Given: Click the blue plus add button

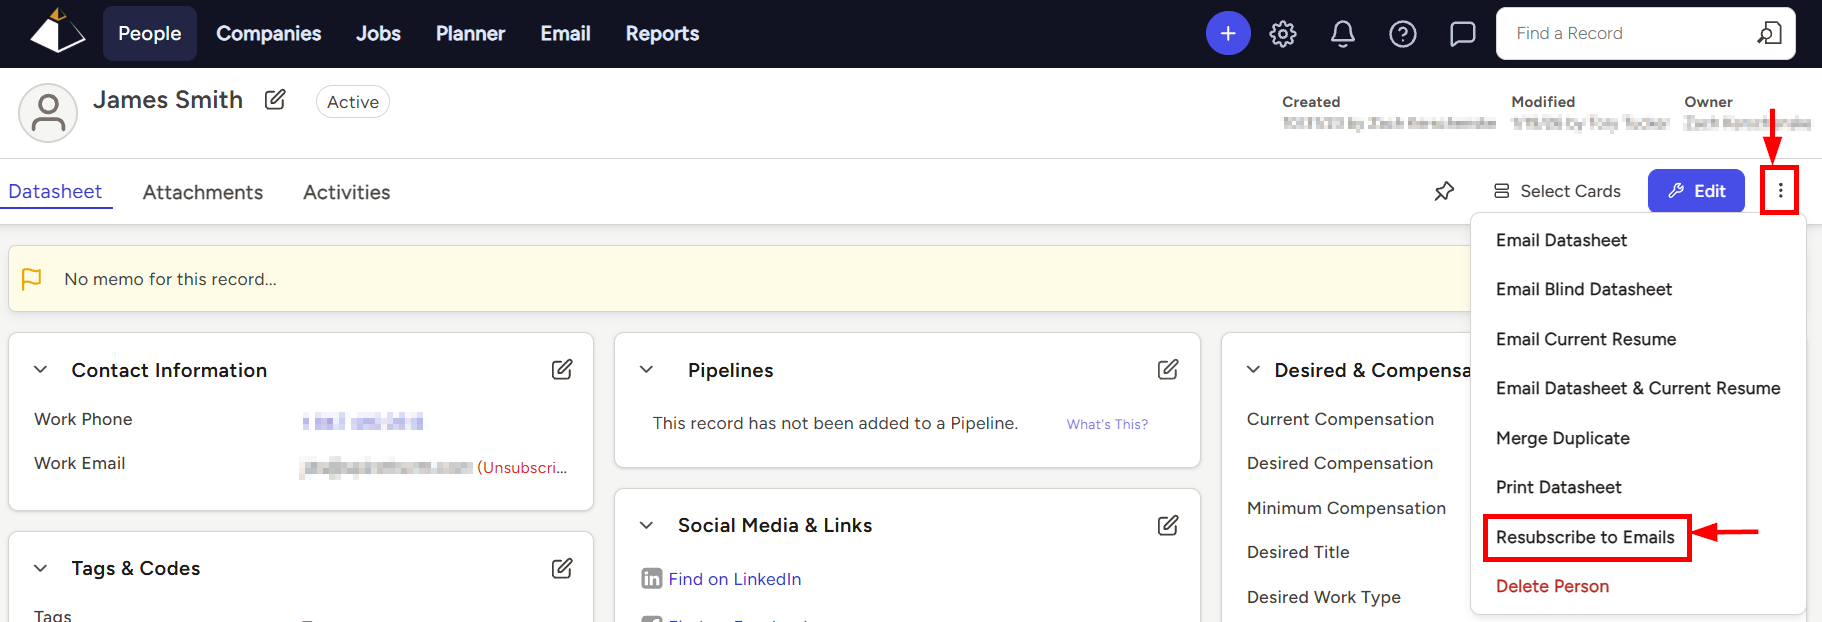Looking at the screenshot, I should tap(1228, 34).
